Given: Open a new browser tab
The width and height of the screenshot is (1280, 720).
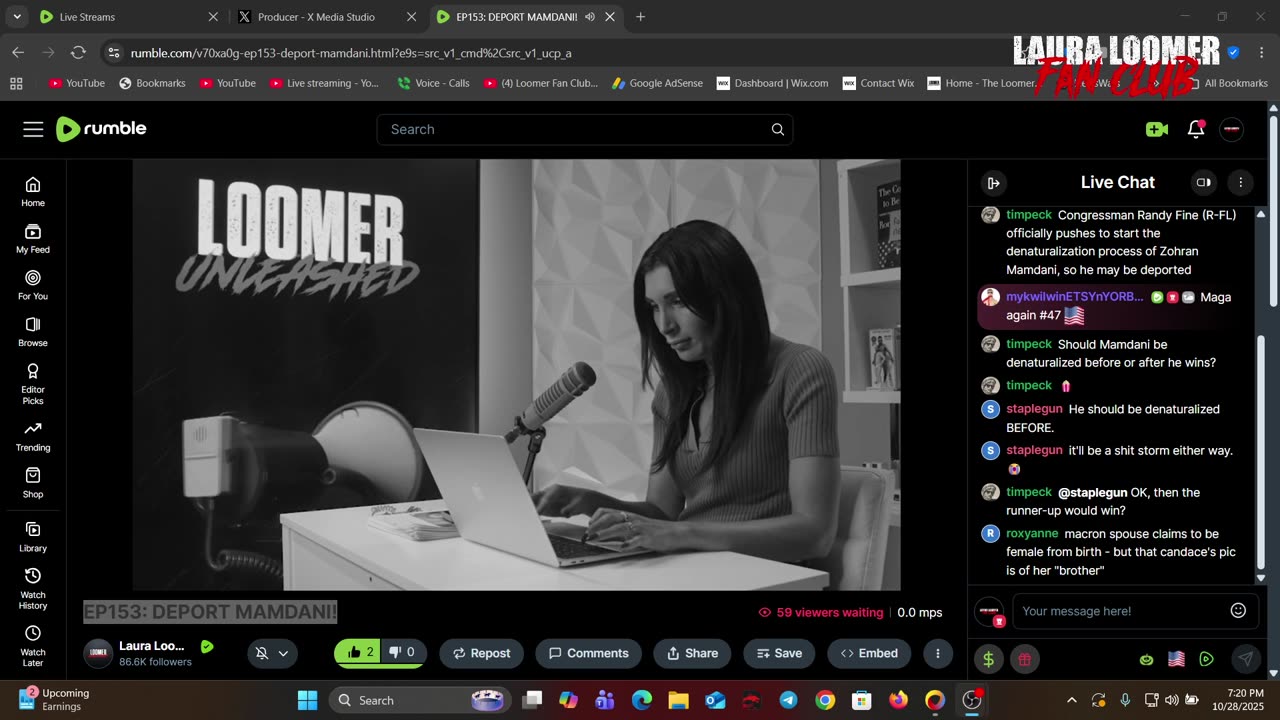Looking at the screenshot, I should pos(640,17).
